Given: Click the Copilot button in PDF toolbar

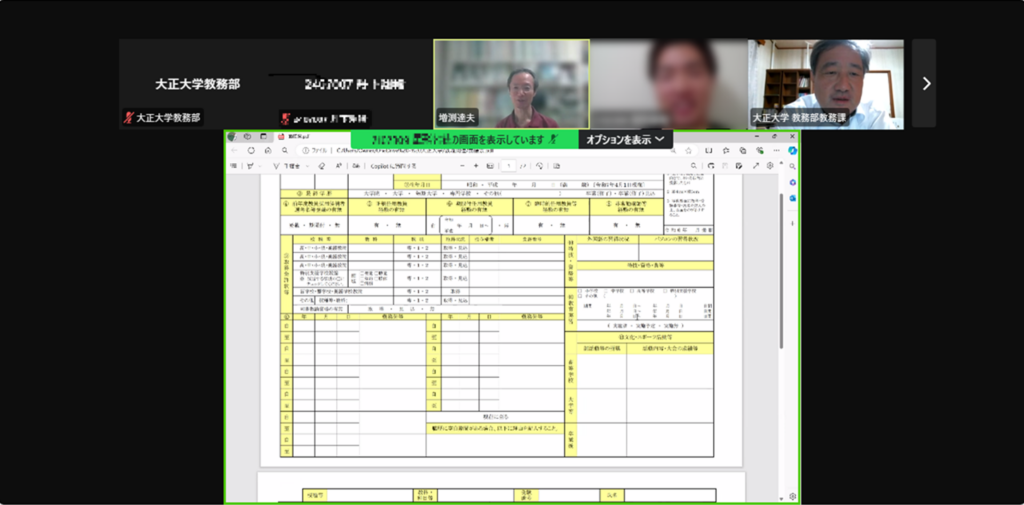Looking at the screenshot, I should 392,166.
